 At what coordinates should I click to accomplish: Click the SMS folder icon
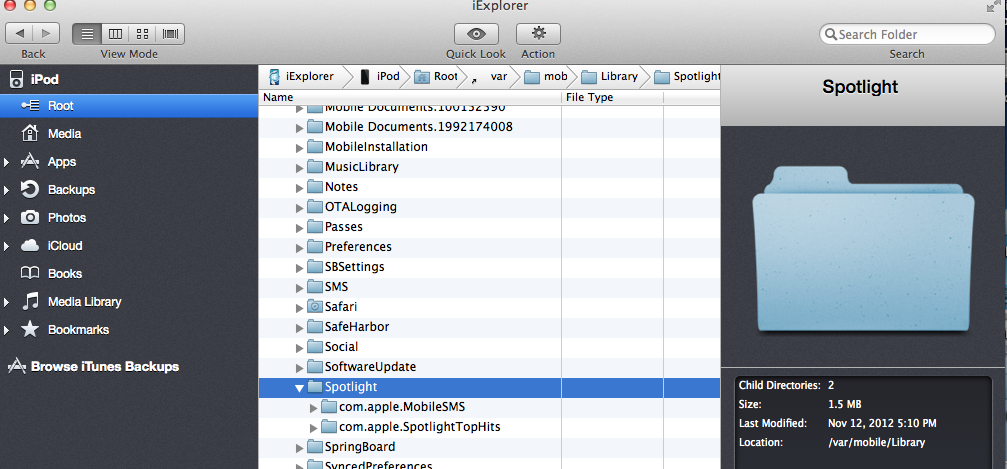click(314, 287)
